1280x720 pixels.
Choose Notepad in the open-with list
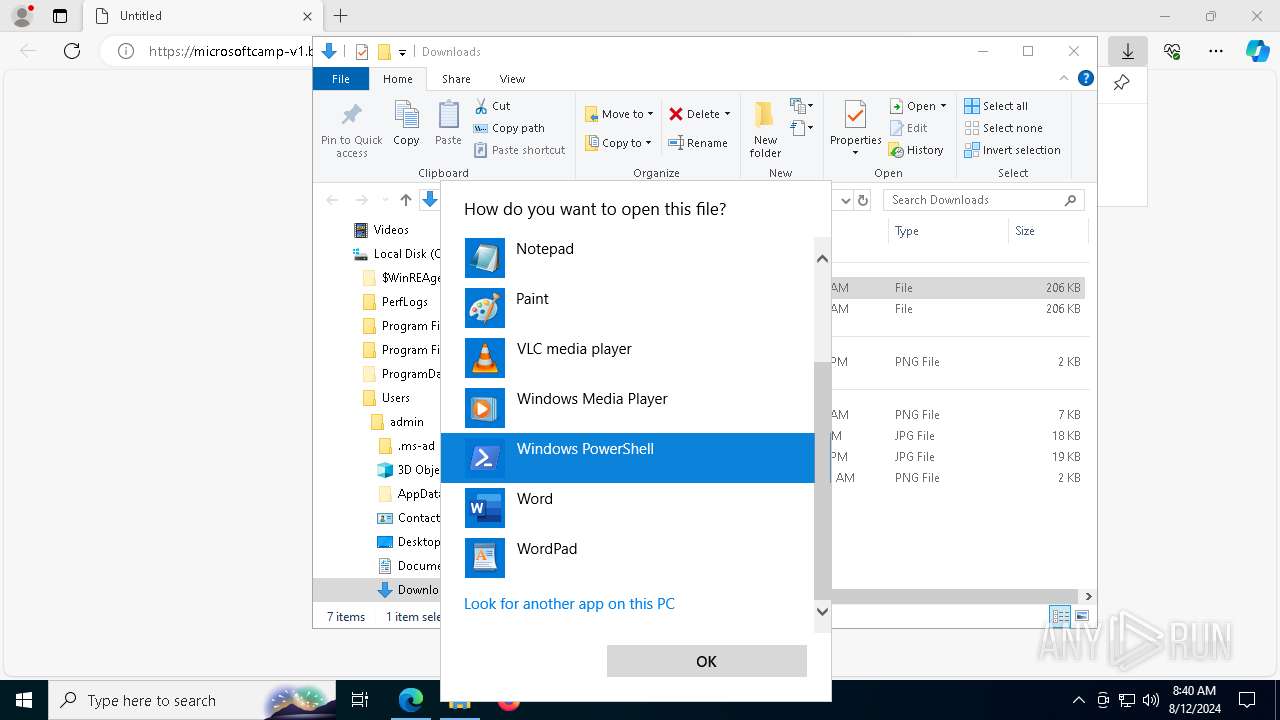click(x=627, y=258)
